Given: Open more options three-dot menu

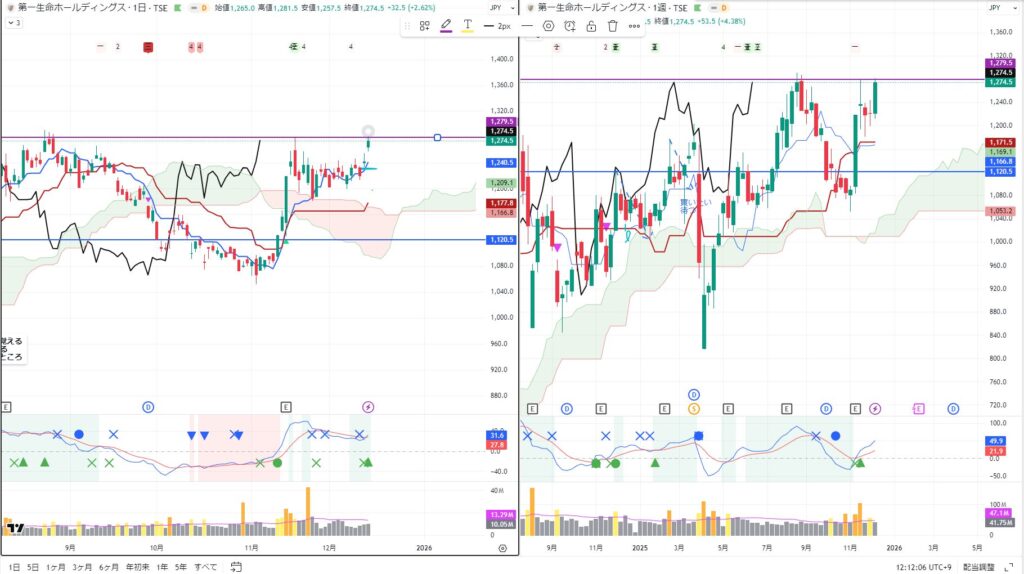Looking at the screenshot, I should [634, 25].
